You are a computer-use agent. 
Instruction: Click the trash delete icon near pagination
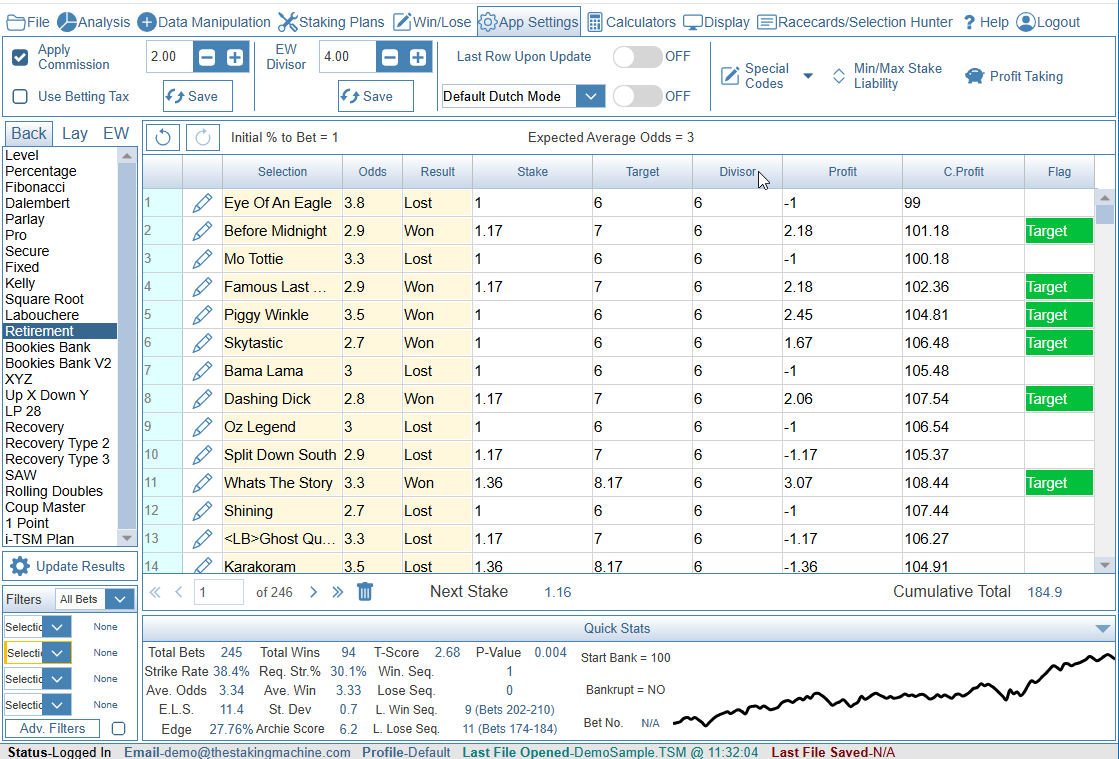tap(365, 592)
